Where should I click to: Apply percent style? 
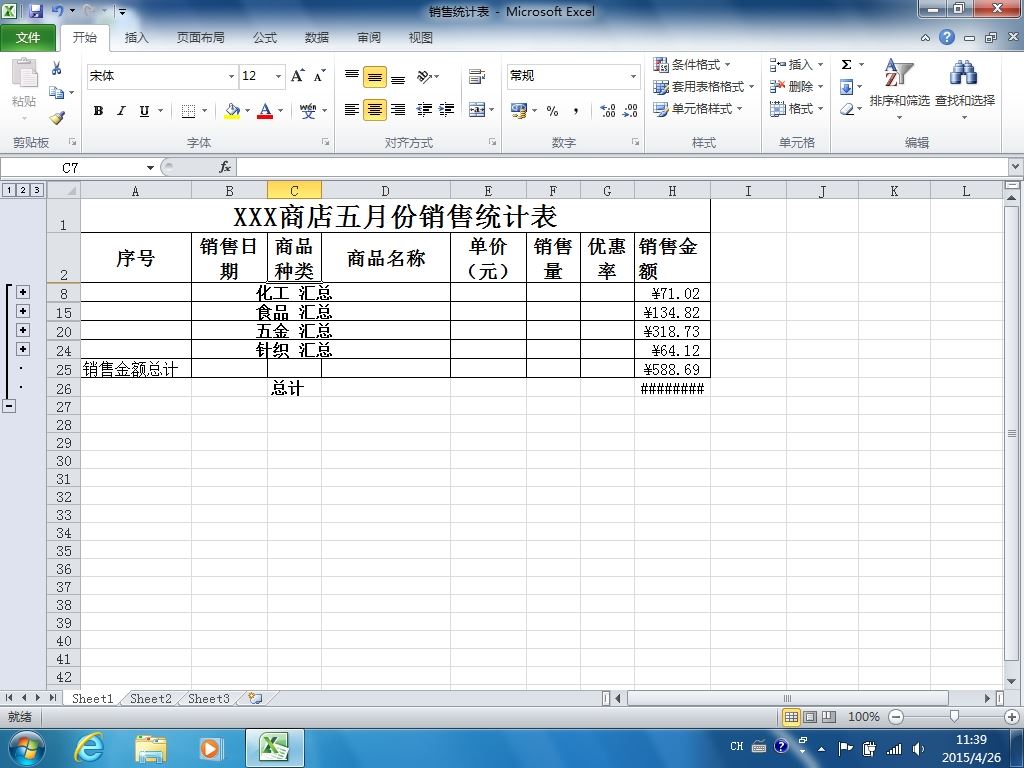point(552,110)
